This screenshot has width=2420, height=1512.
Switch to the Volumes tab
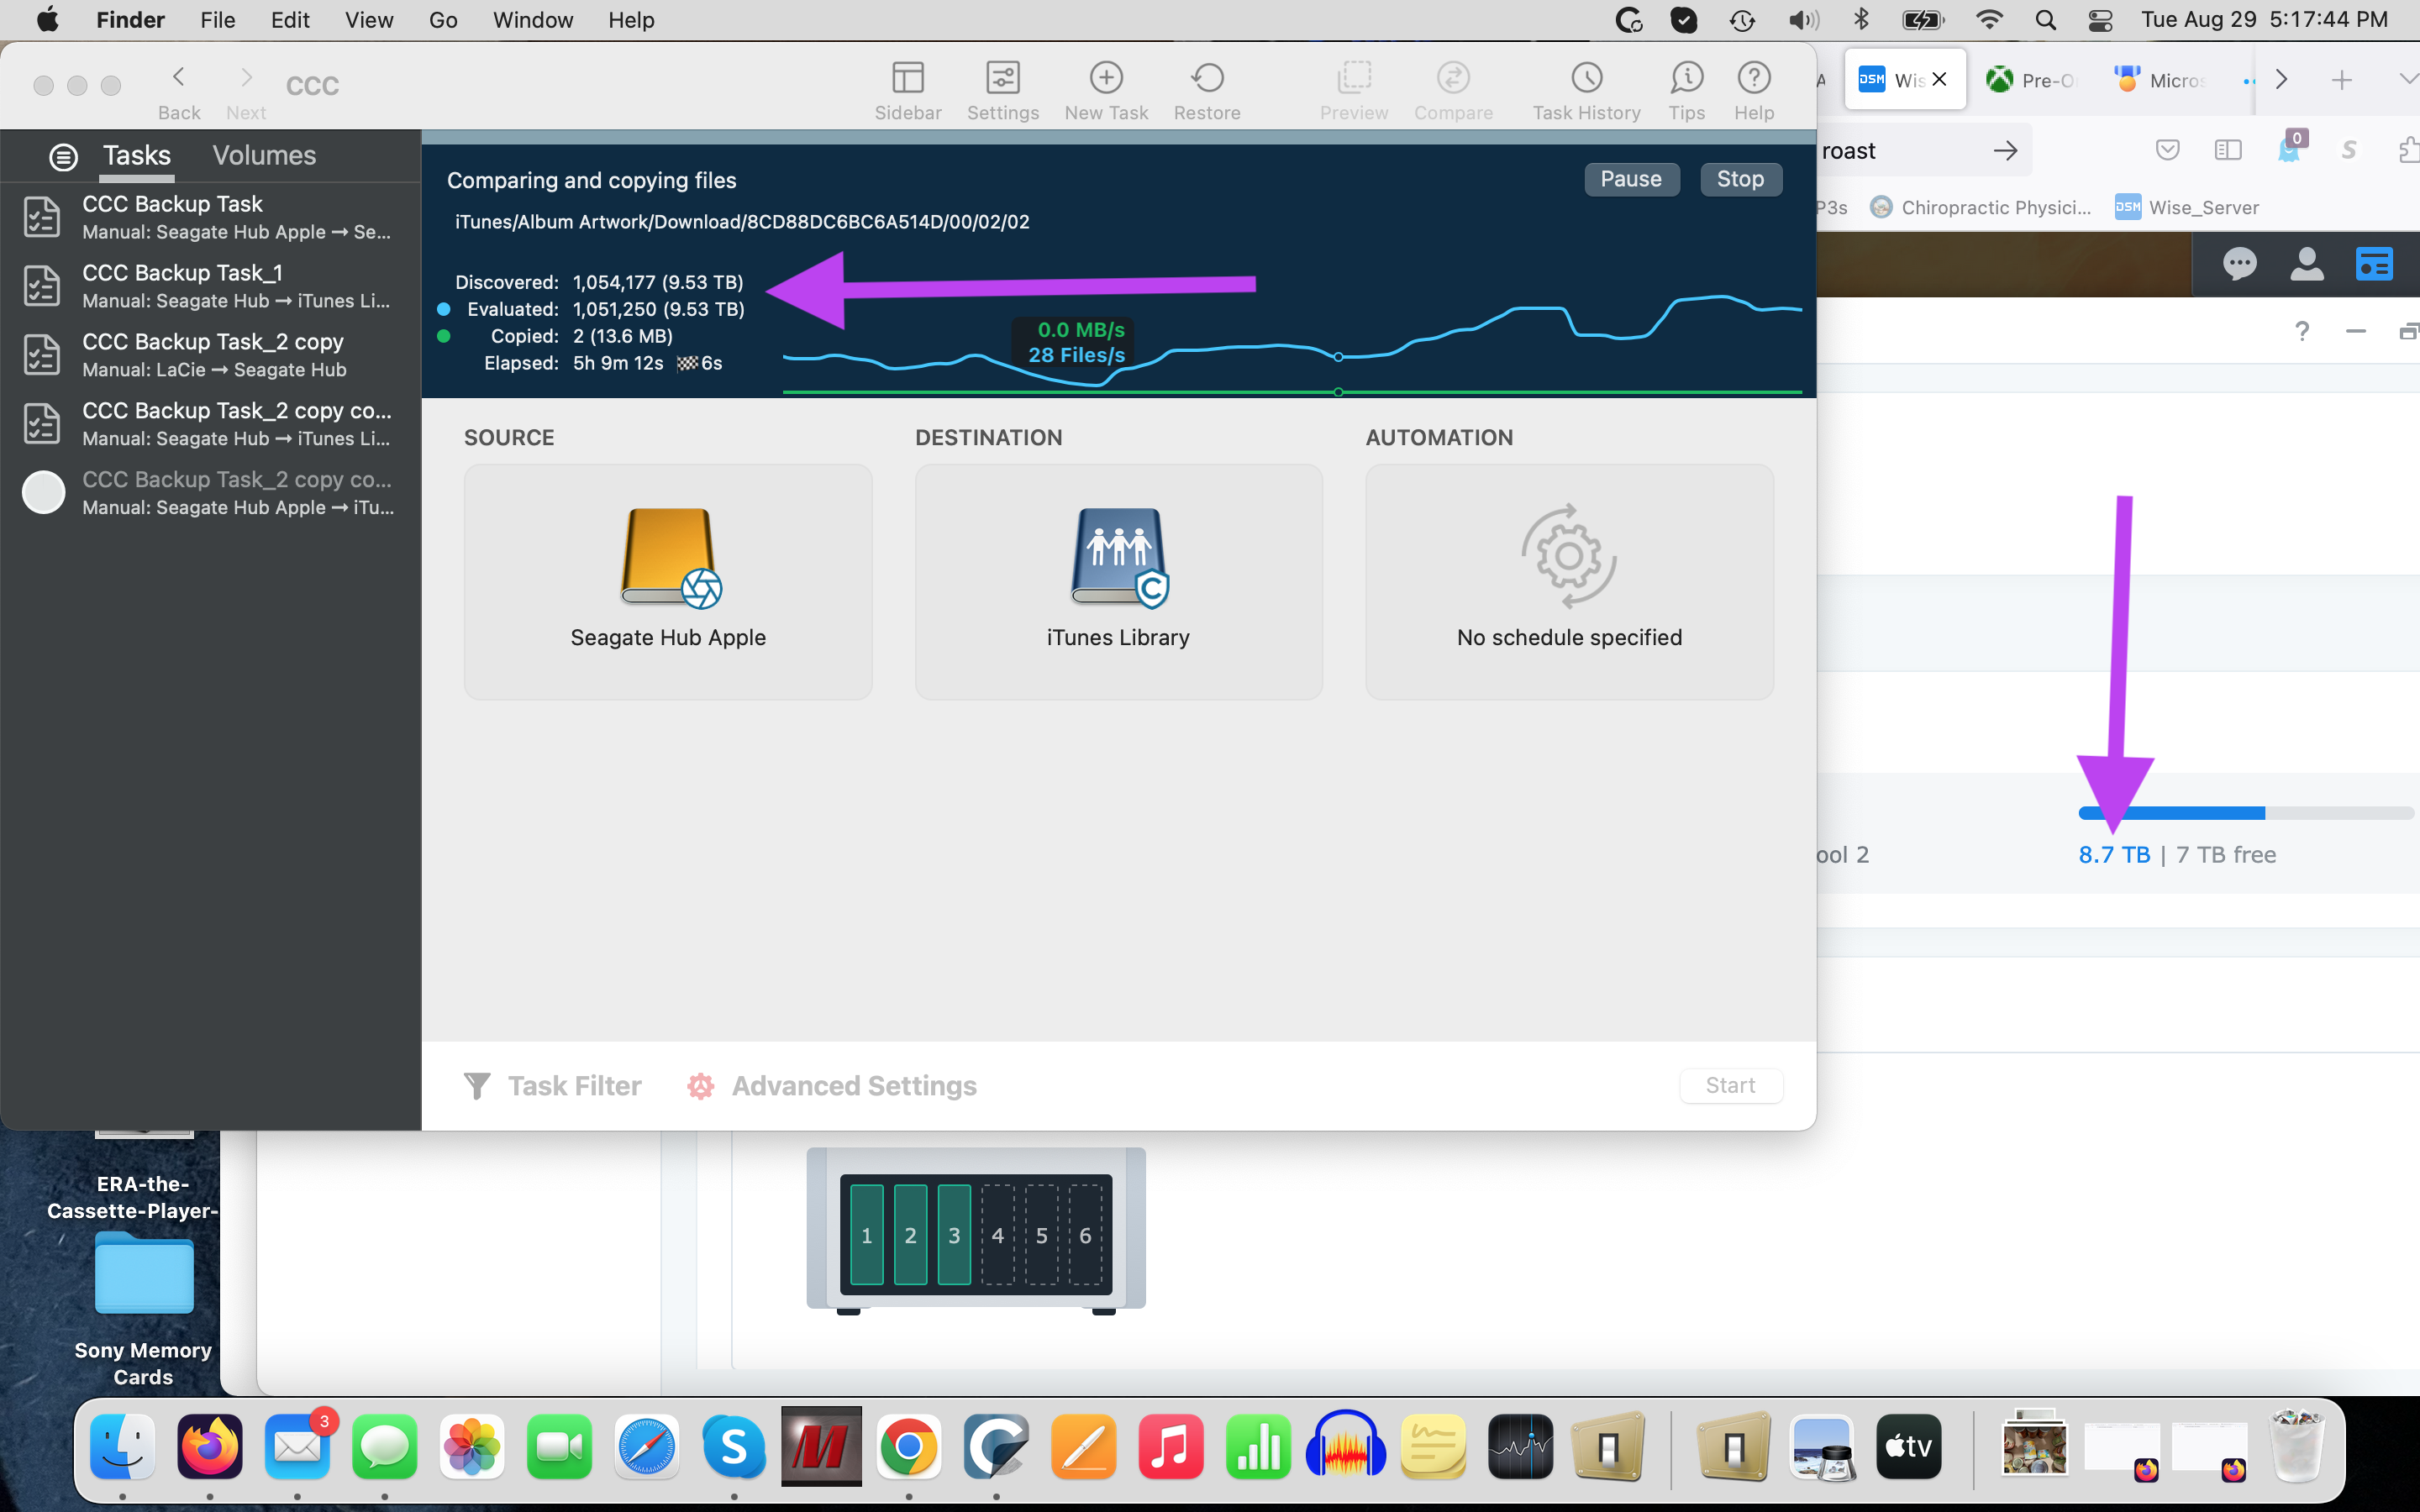pyautogui.click(x=263, y=155)
